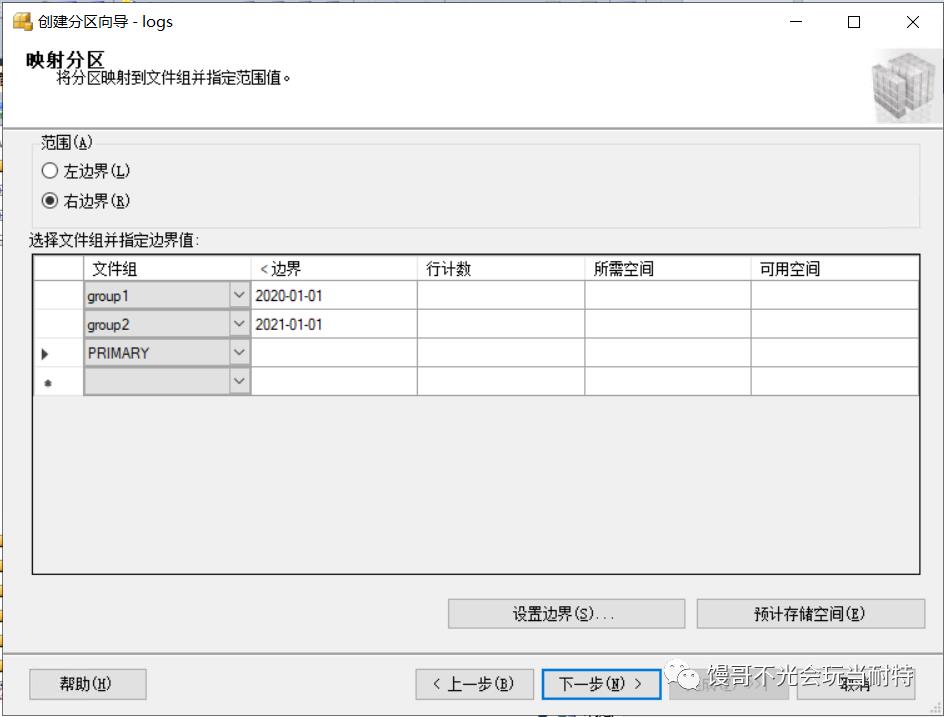
Task: Open the empty new-row filegroup dropdown
Action: click(x=239, y=381)
